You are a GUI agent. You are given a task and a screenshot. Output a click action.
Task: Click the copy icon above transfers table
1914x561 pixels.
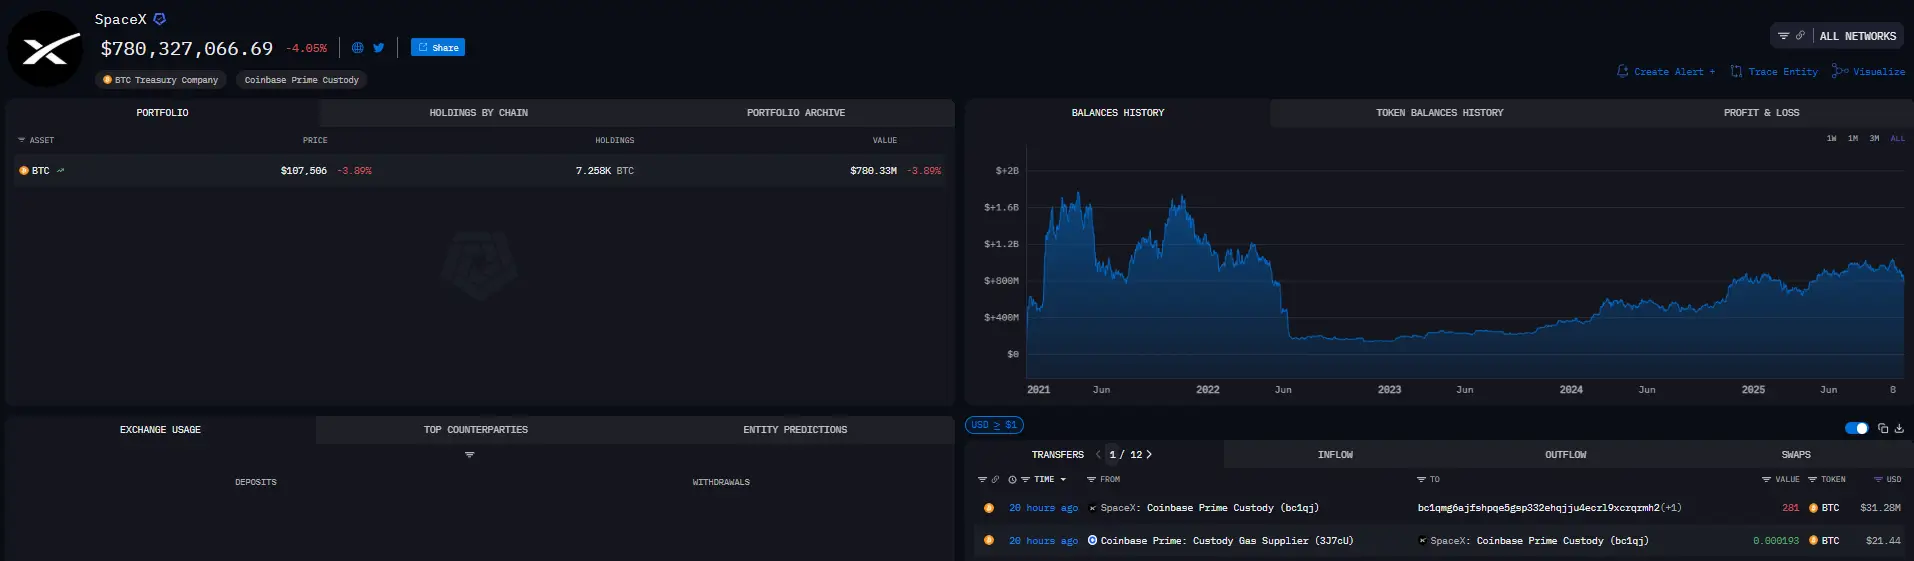click(1883, 428)
